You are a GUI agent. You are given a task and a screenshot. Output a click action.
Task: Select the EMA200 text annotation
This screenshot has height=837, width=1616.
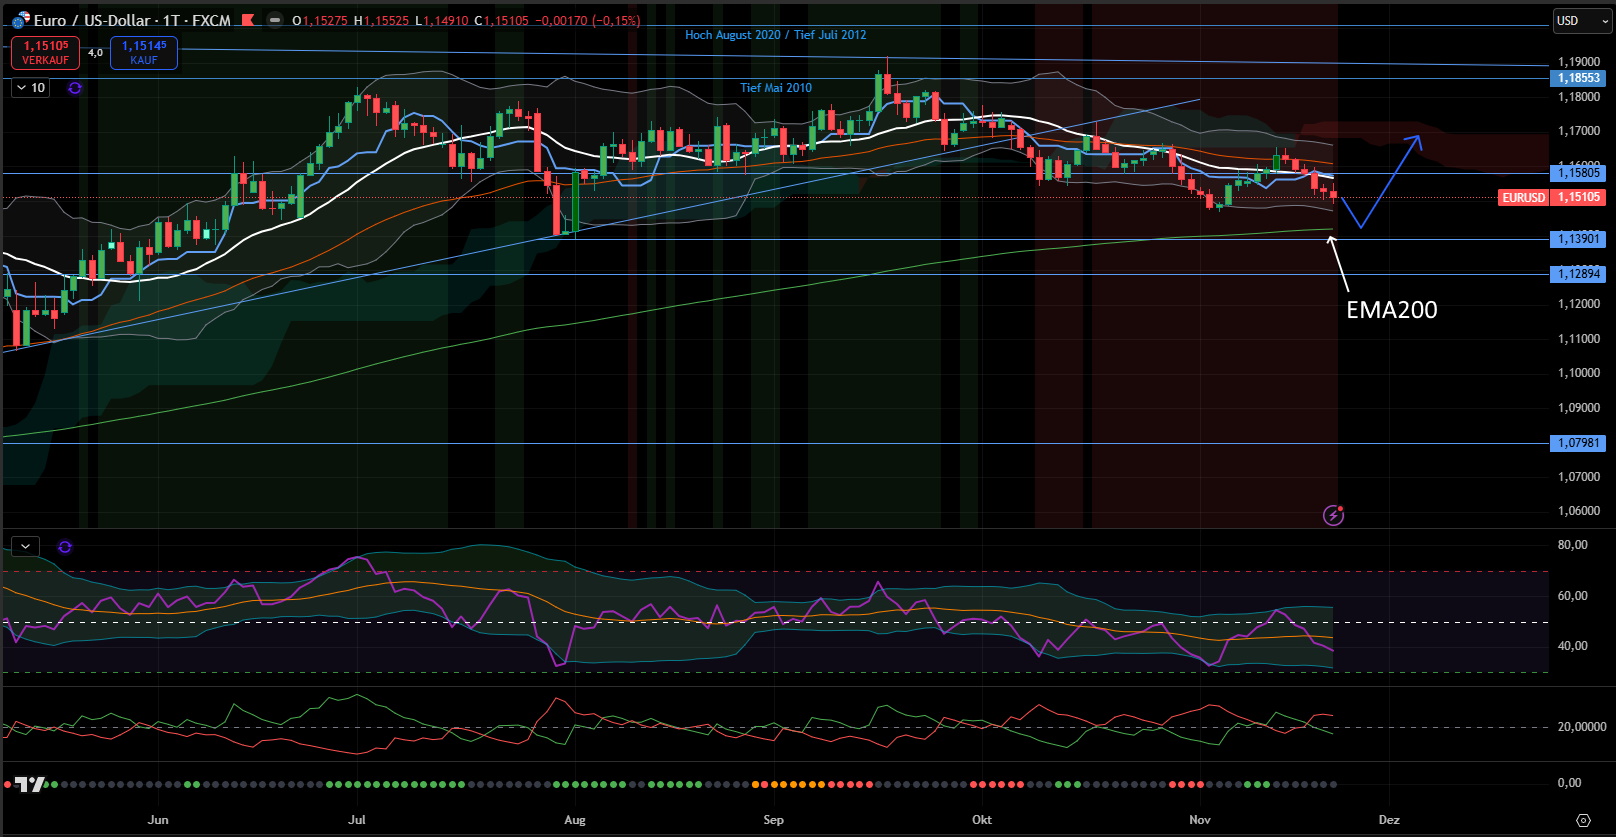pyautogui.click(x=1391, y=310)
